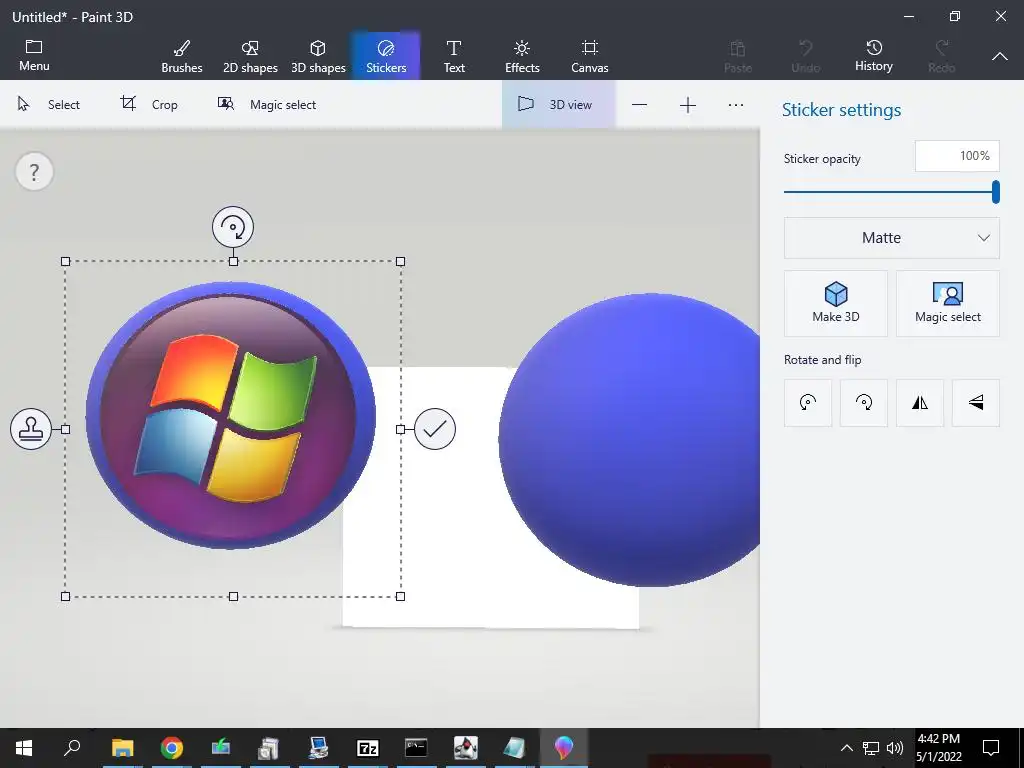Image resolution: width=1024 pixels, height=768 pixels.
Task: Click the Make 3D button
Action: [836, 304]
